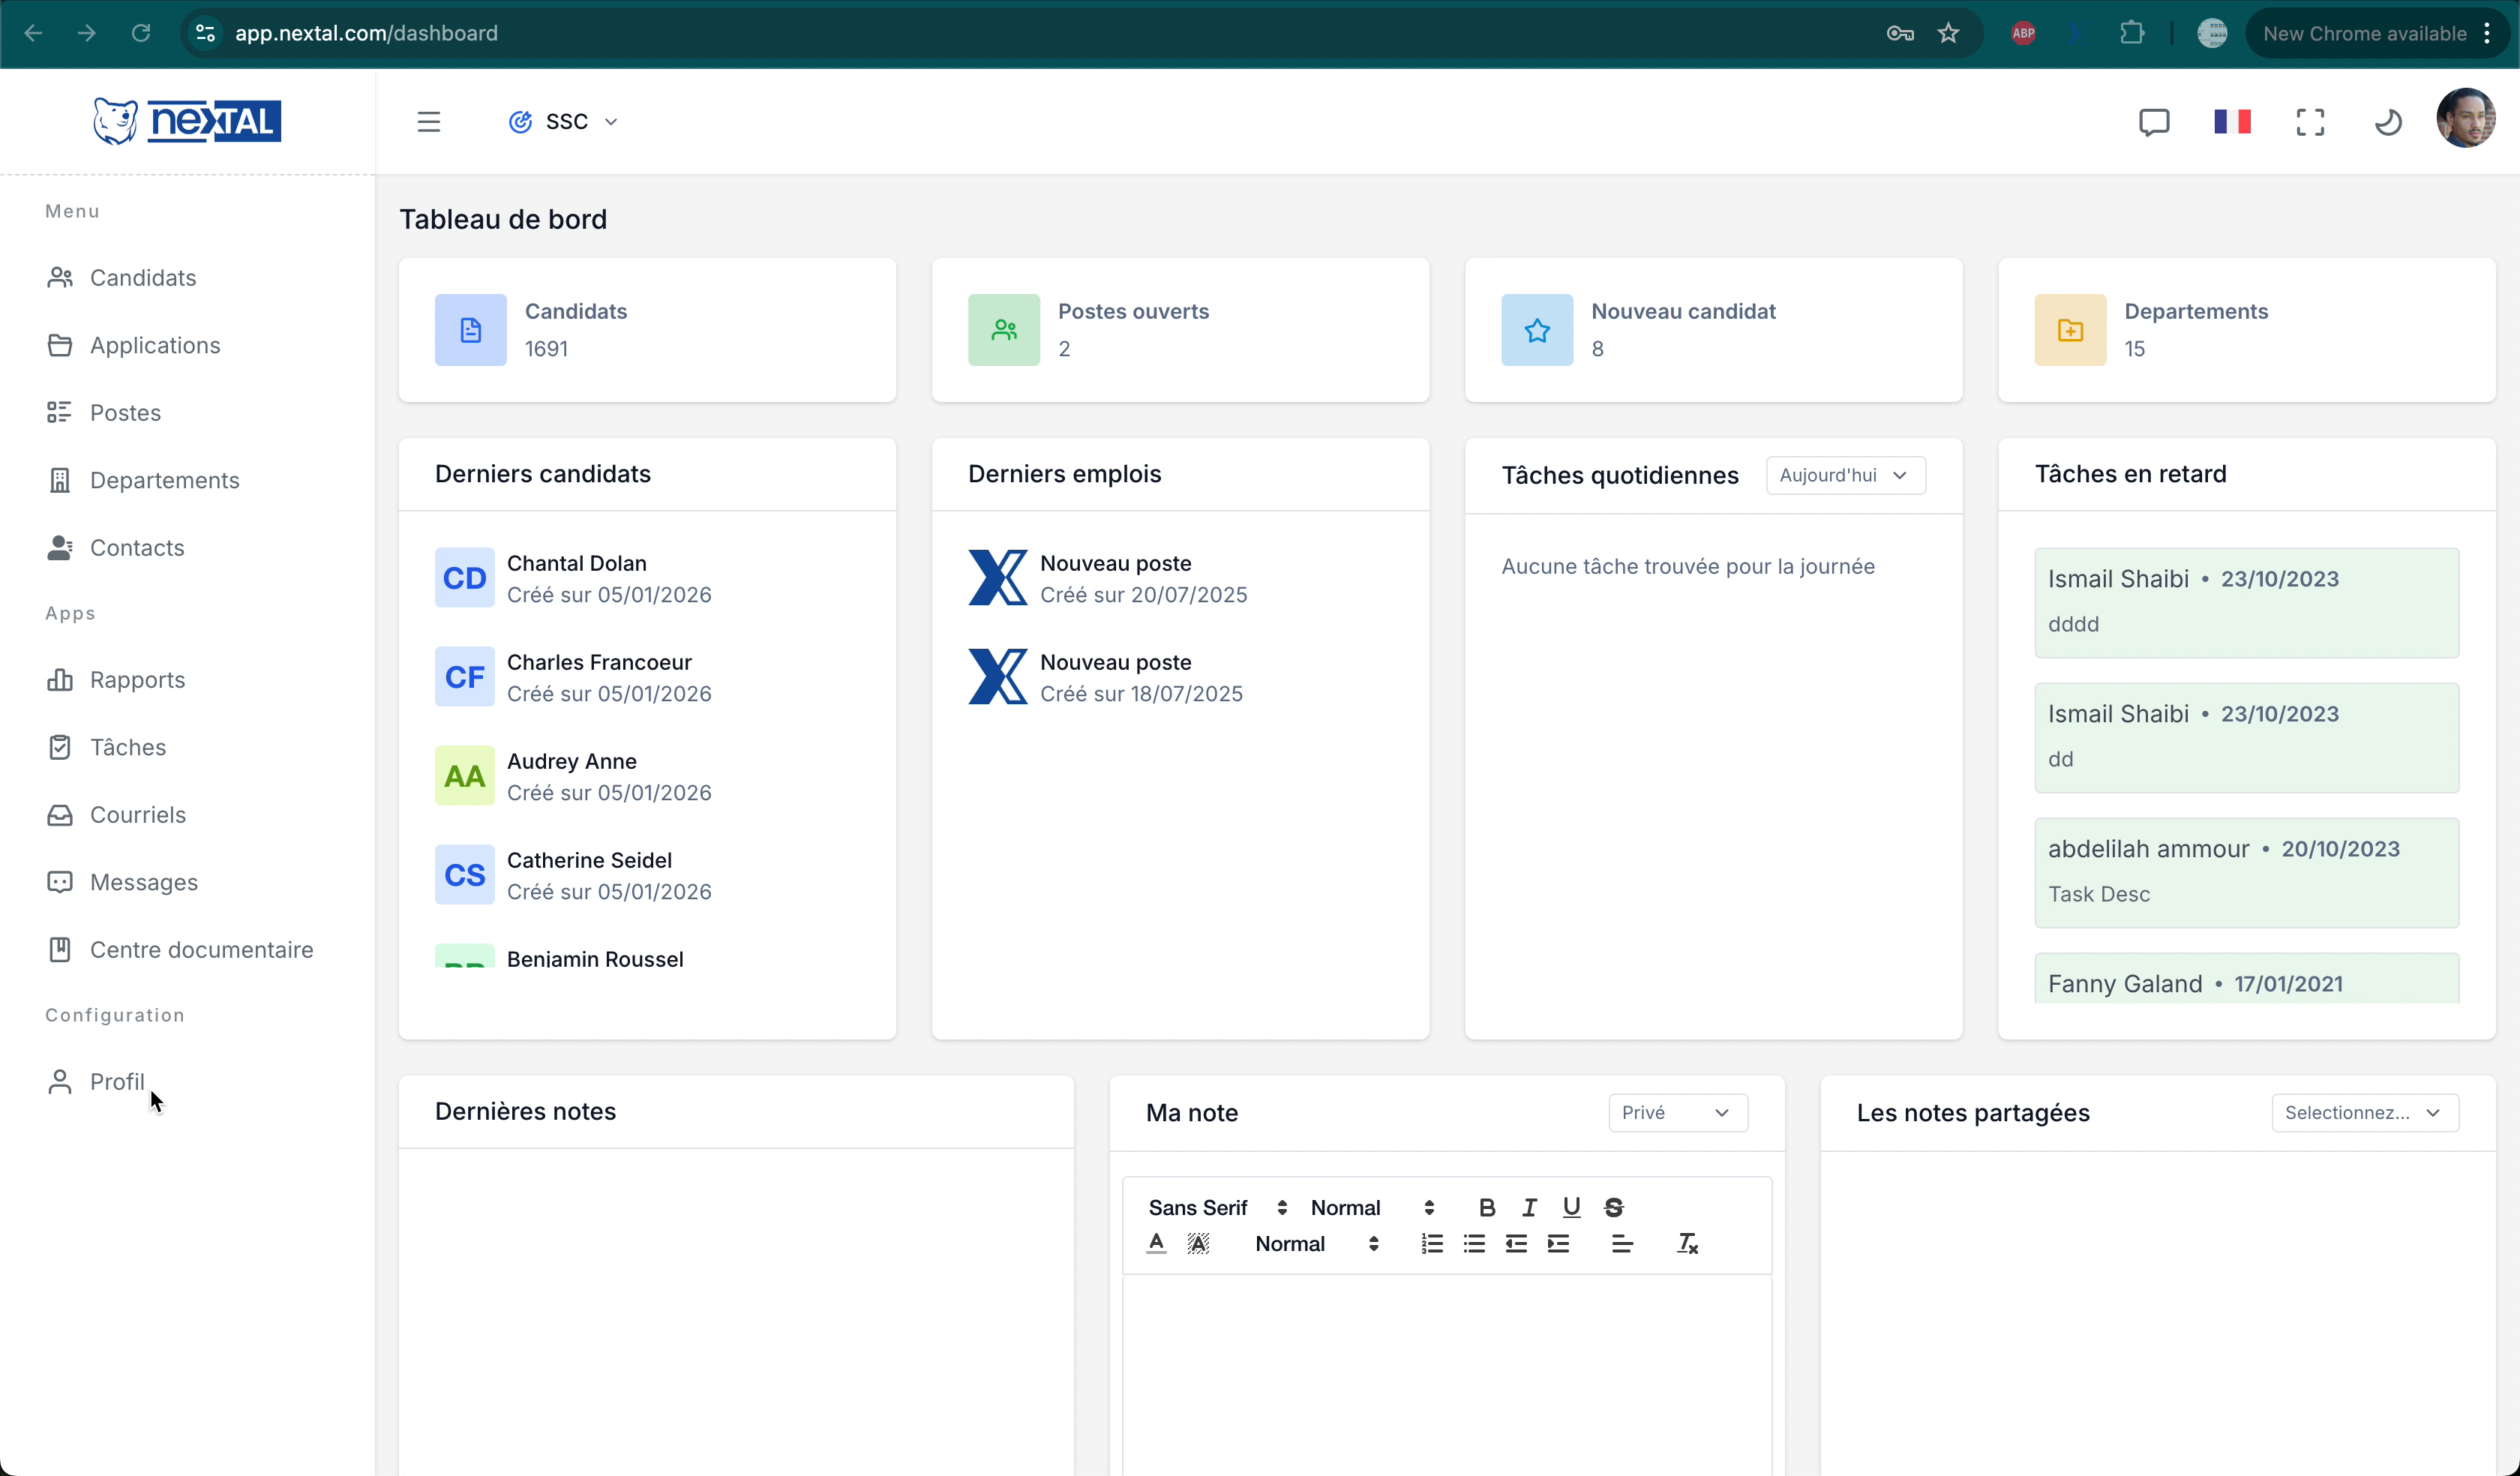
Task: Toggle dark mode with the moon icon
Action: (x=2389, y=121)
